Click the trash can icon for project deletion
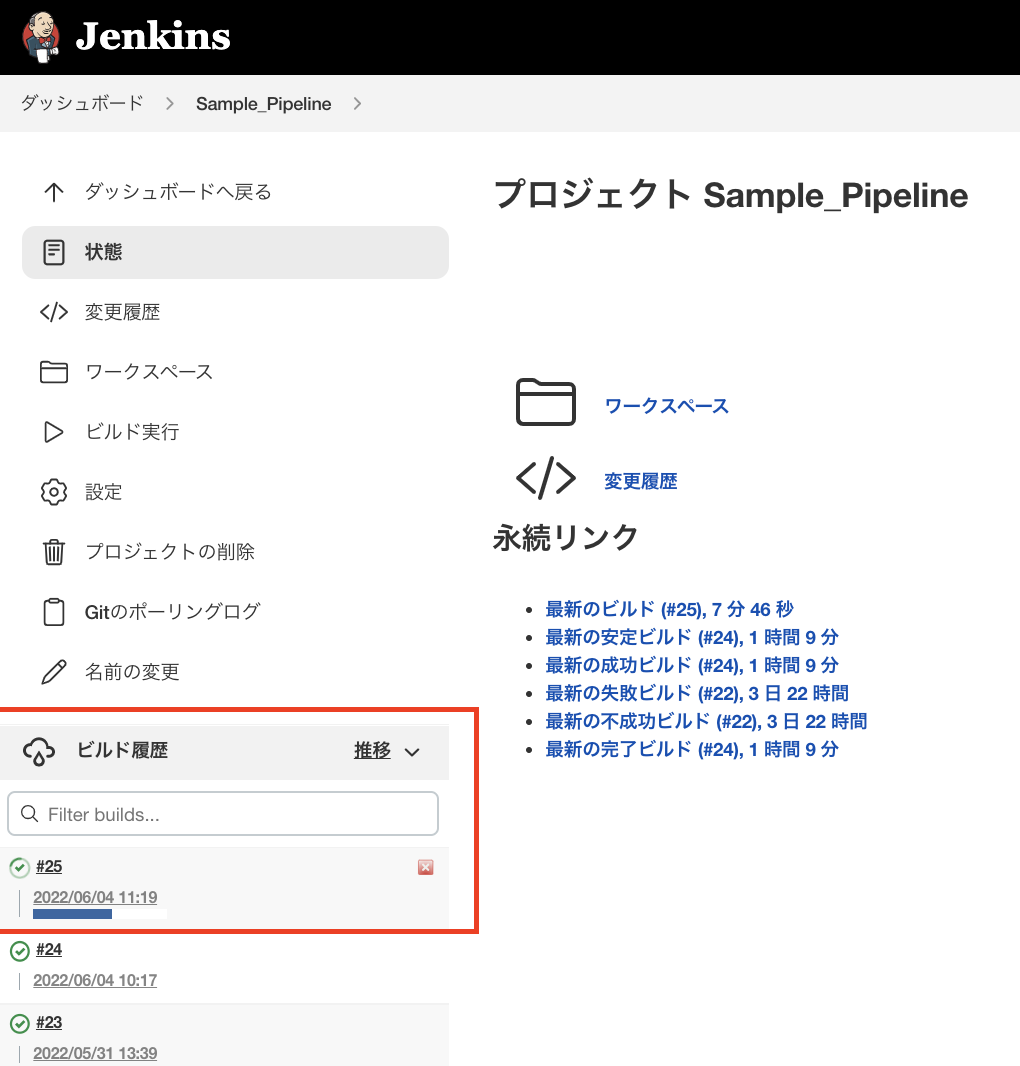The width and height of the screenshot is (1020, 1066). [x=54, y=551]
